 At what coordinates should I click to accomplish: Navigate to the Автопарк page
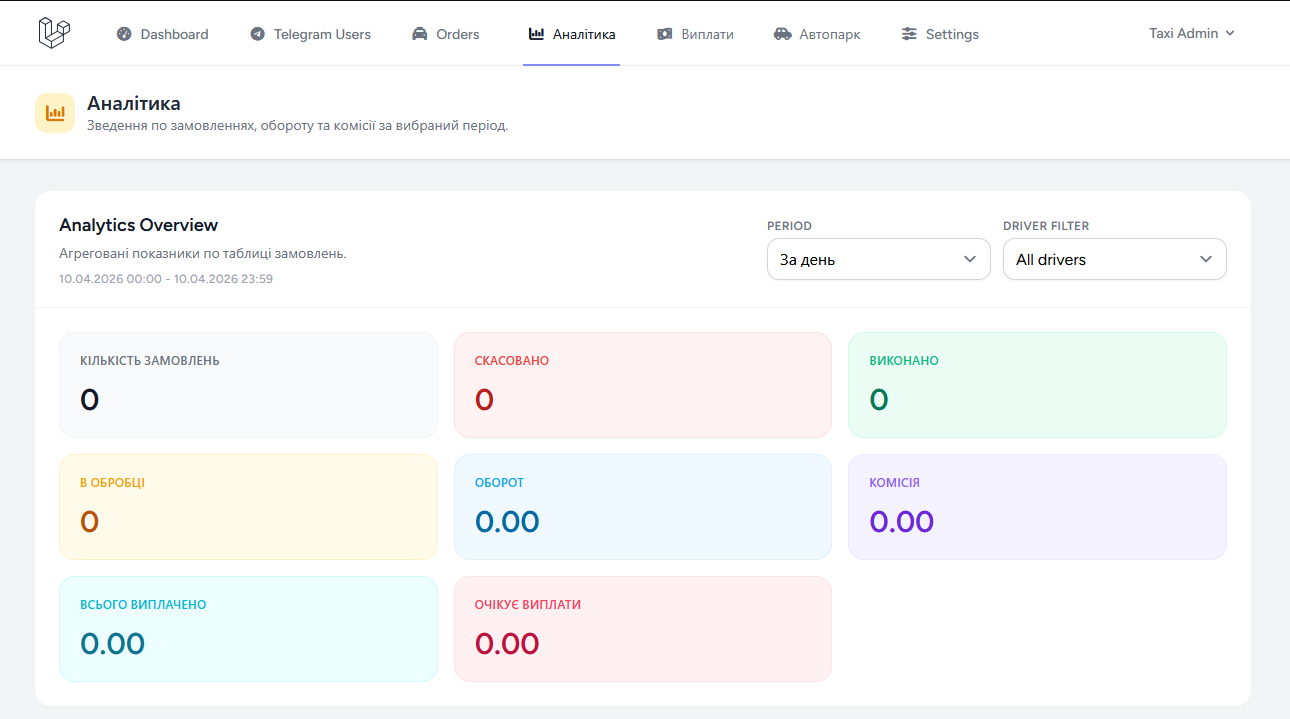[x=829, y=34]
